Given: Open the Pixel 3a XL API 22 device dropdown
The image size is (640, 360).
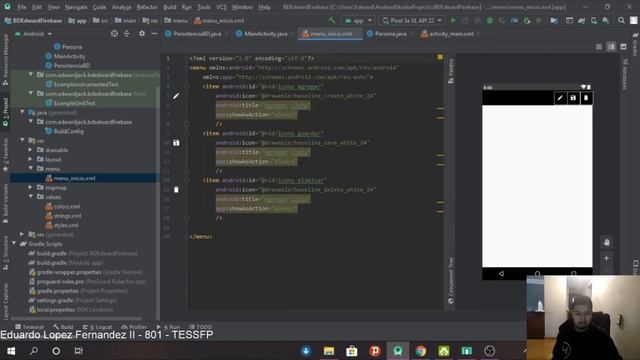Looking at the screenshot, I should coord(412,20).
